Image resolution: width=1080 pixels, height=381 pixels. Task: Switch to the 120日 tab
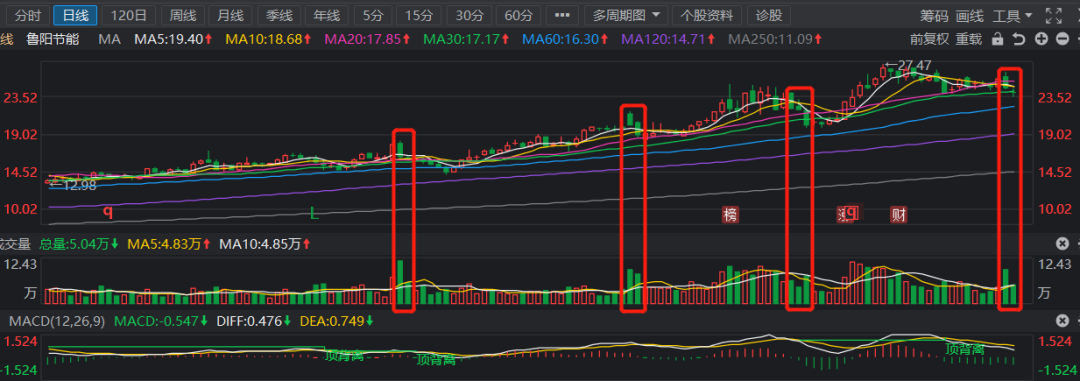(129, 15)
